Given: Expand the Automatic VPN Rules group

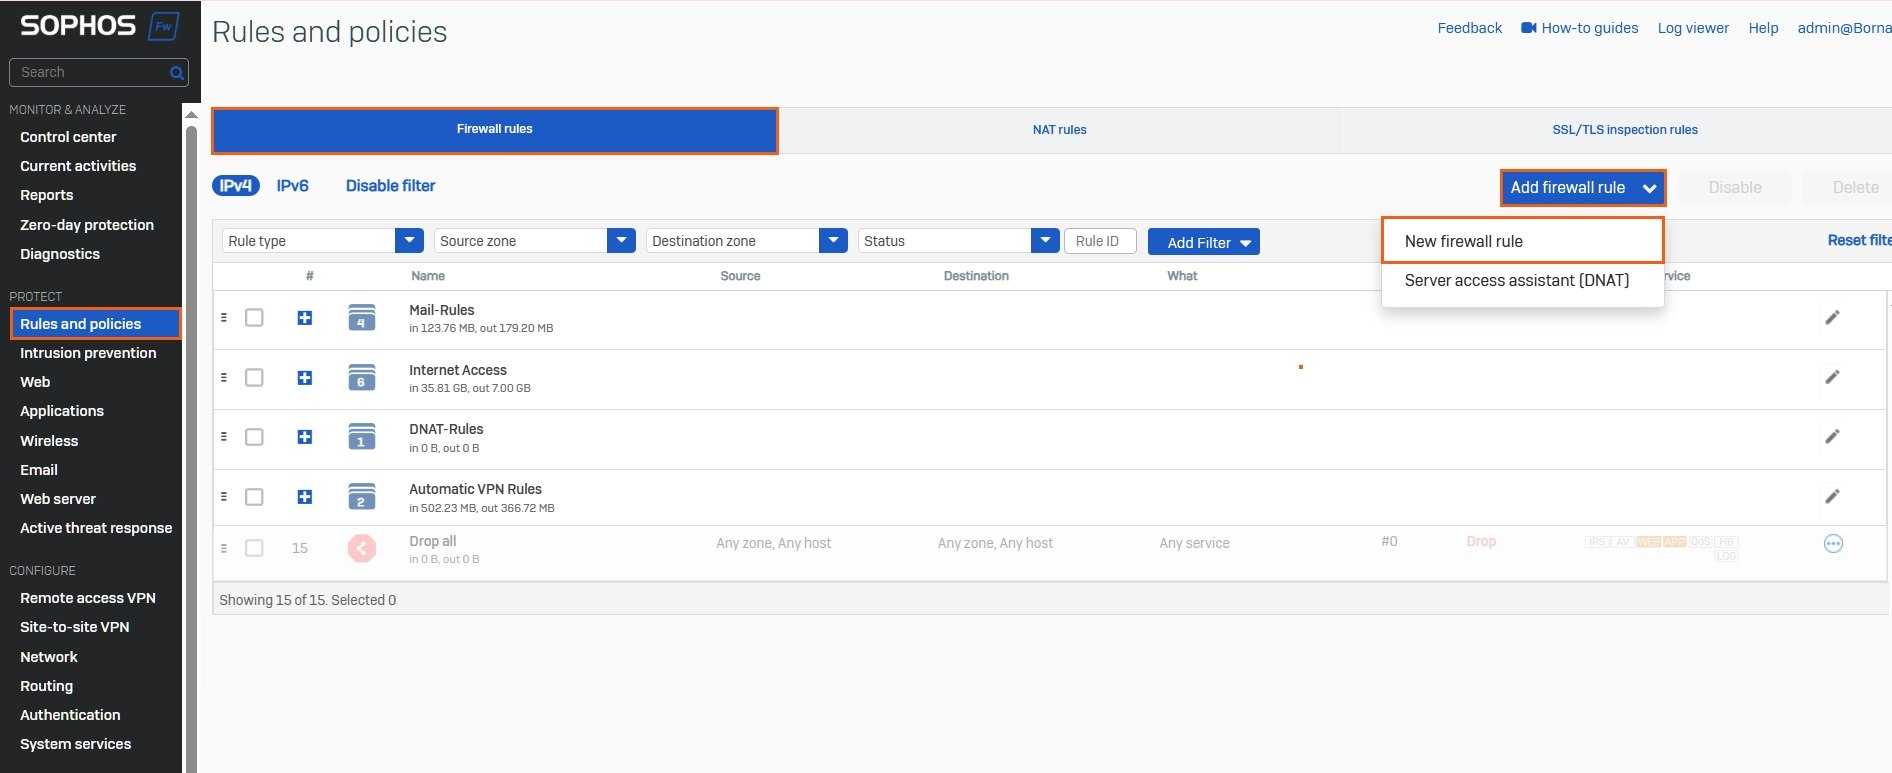Looking at the screenshot, I should [305, 497].
